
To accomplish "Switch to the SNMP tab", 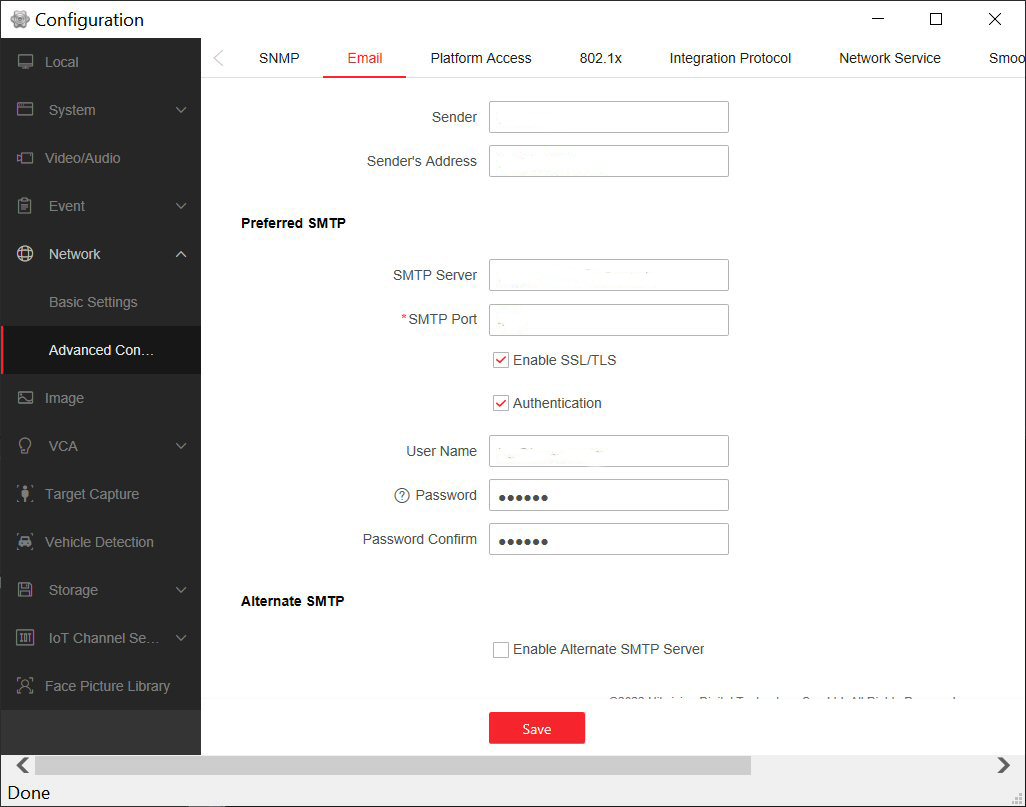I will pyautogui.click(x=279, y=58).
